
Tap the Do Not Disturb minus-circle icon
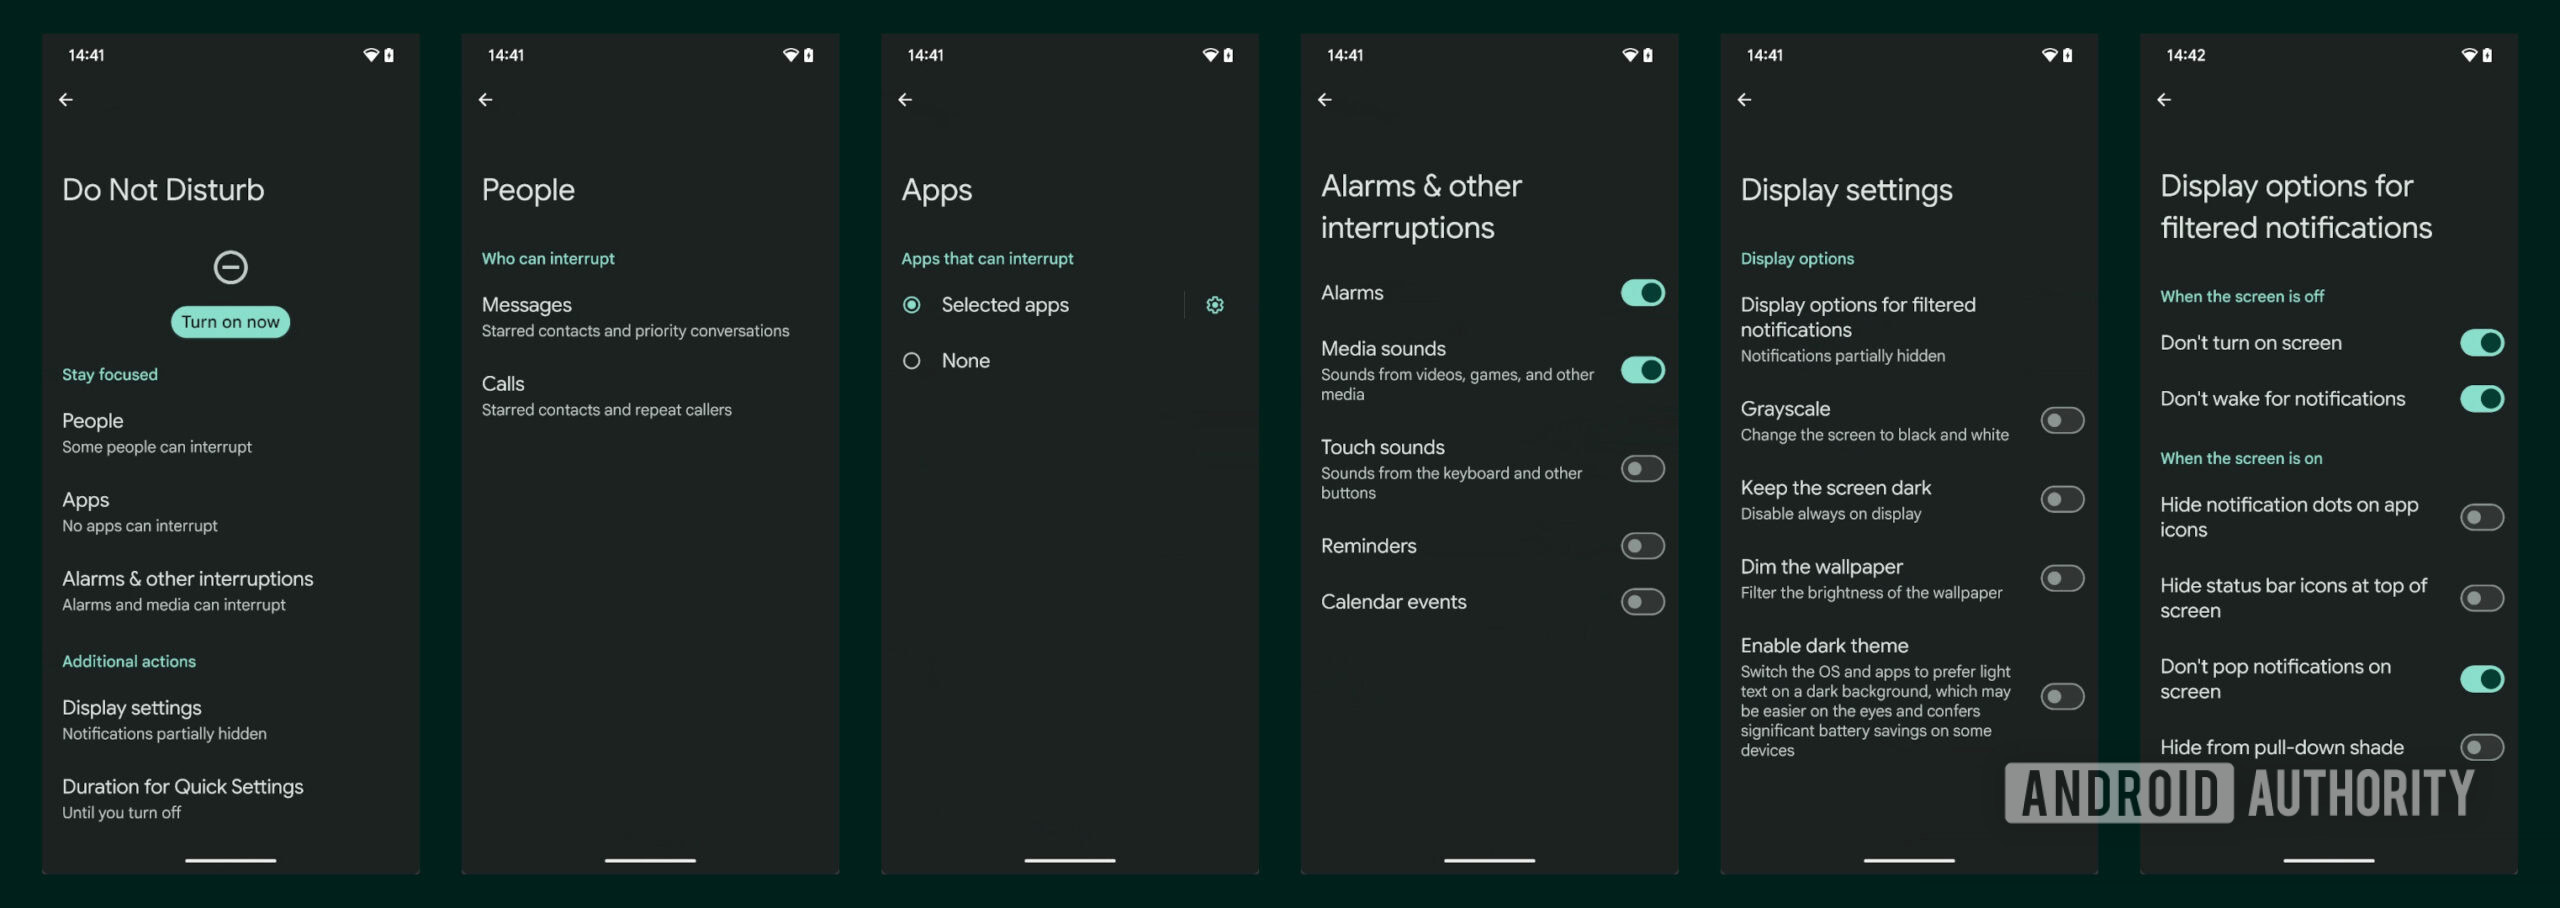pyautogui.click(x=231, y=267)
